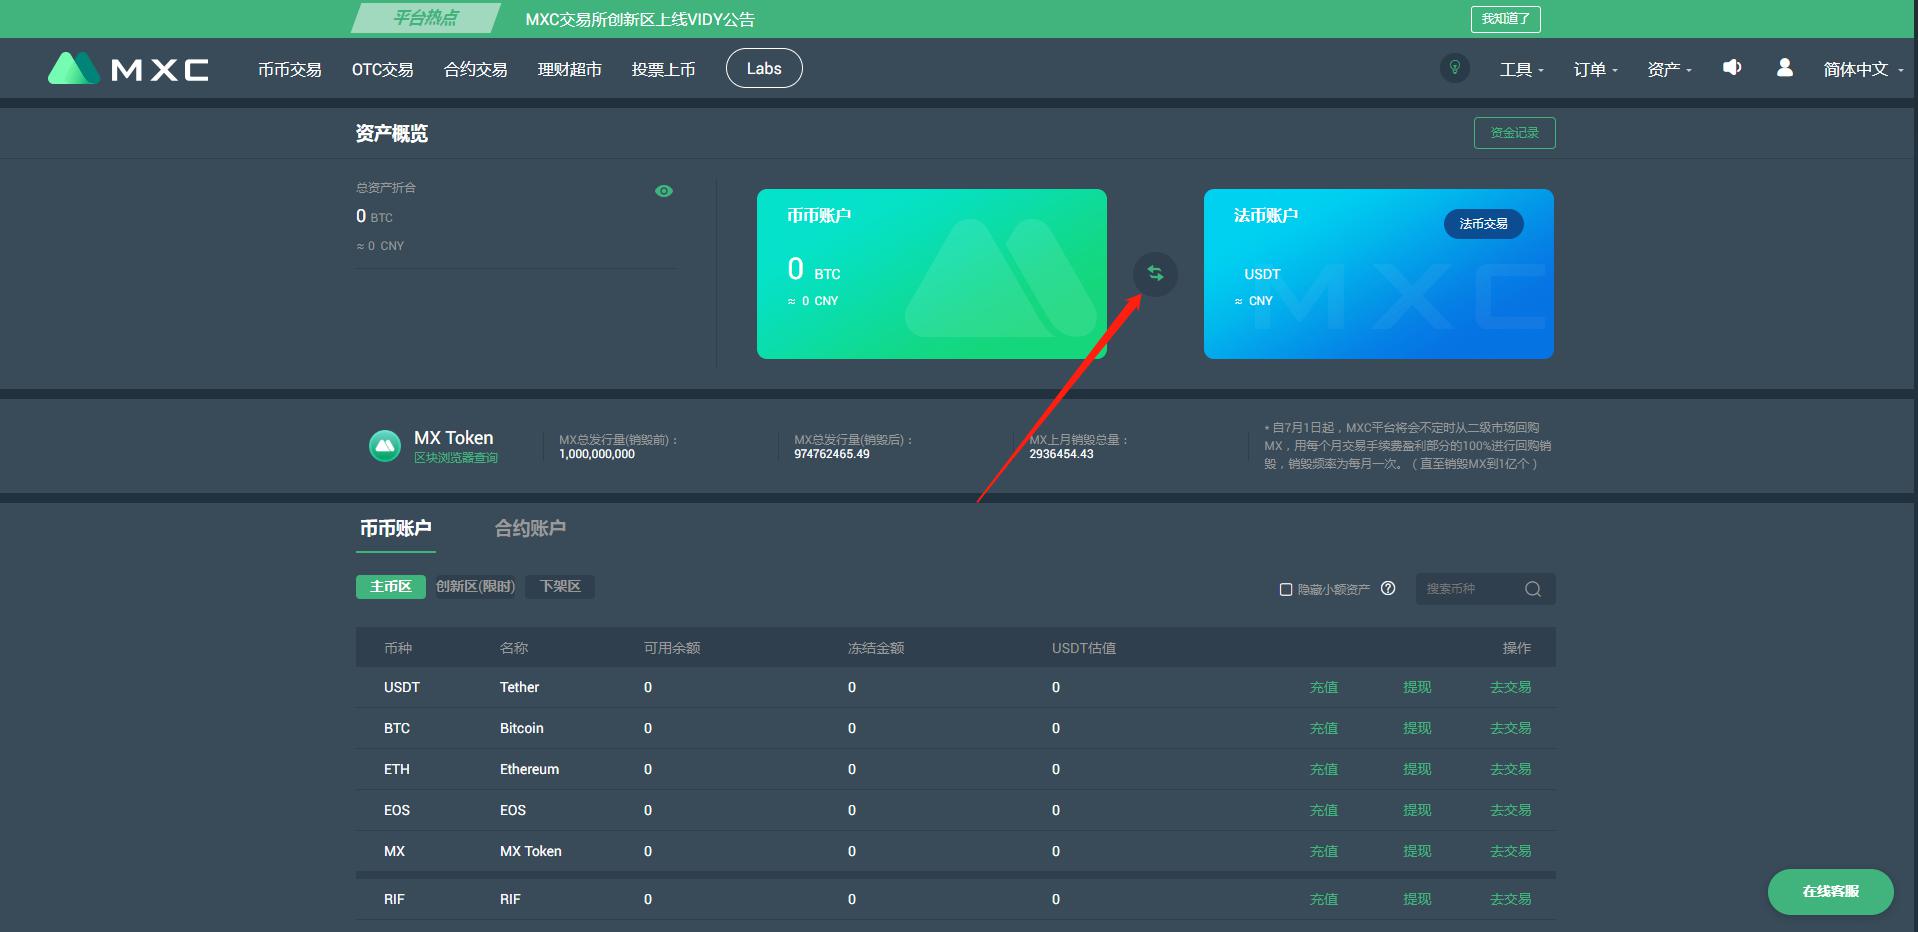
Task: Click 提现 for MX Token row
Action: click(x=1417, y=851)
